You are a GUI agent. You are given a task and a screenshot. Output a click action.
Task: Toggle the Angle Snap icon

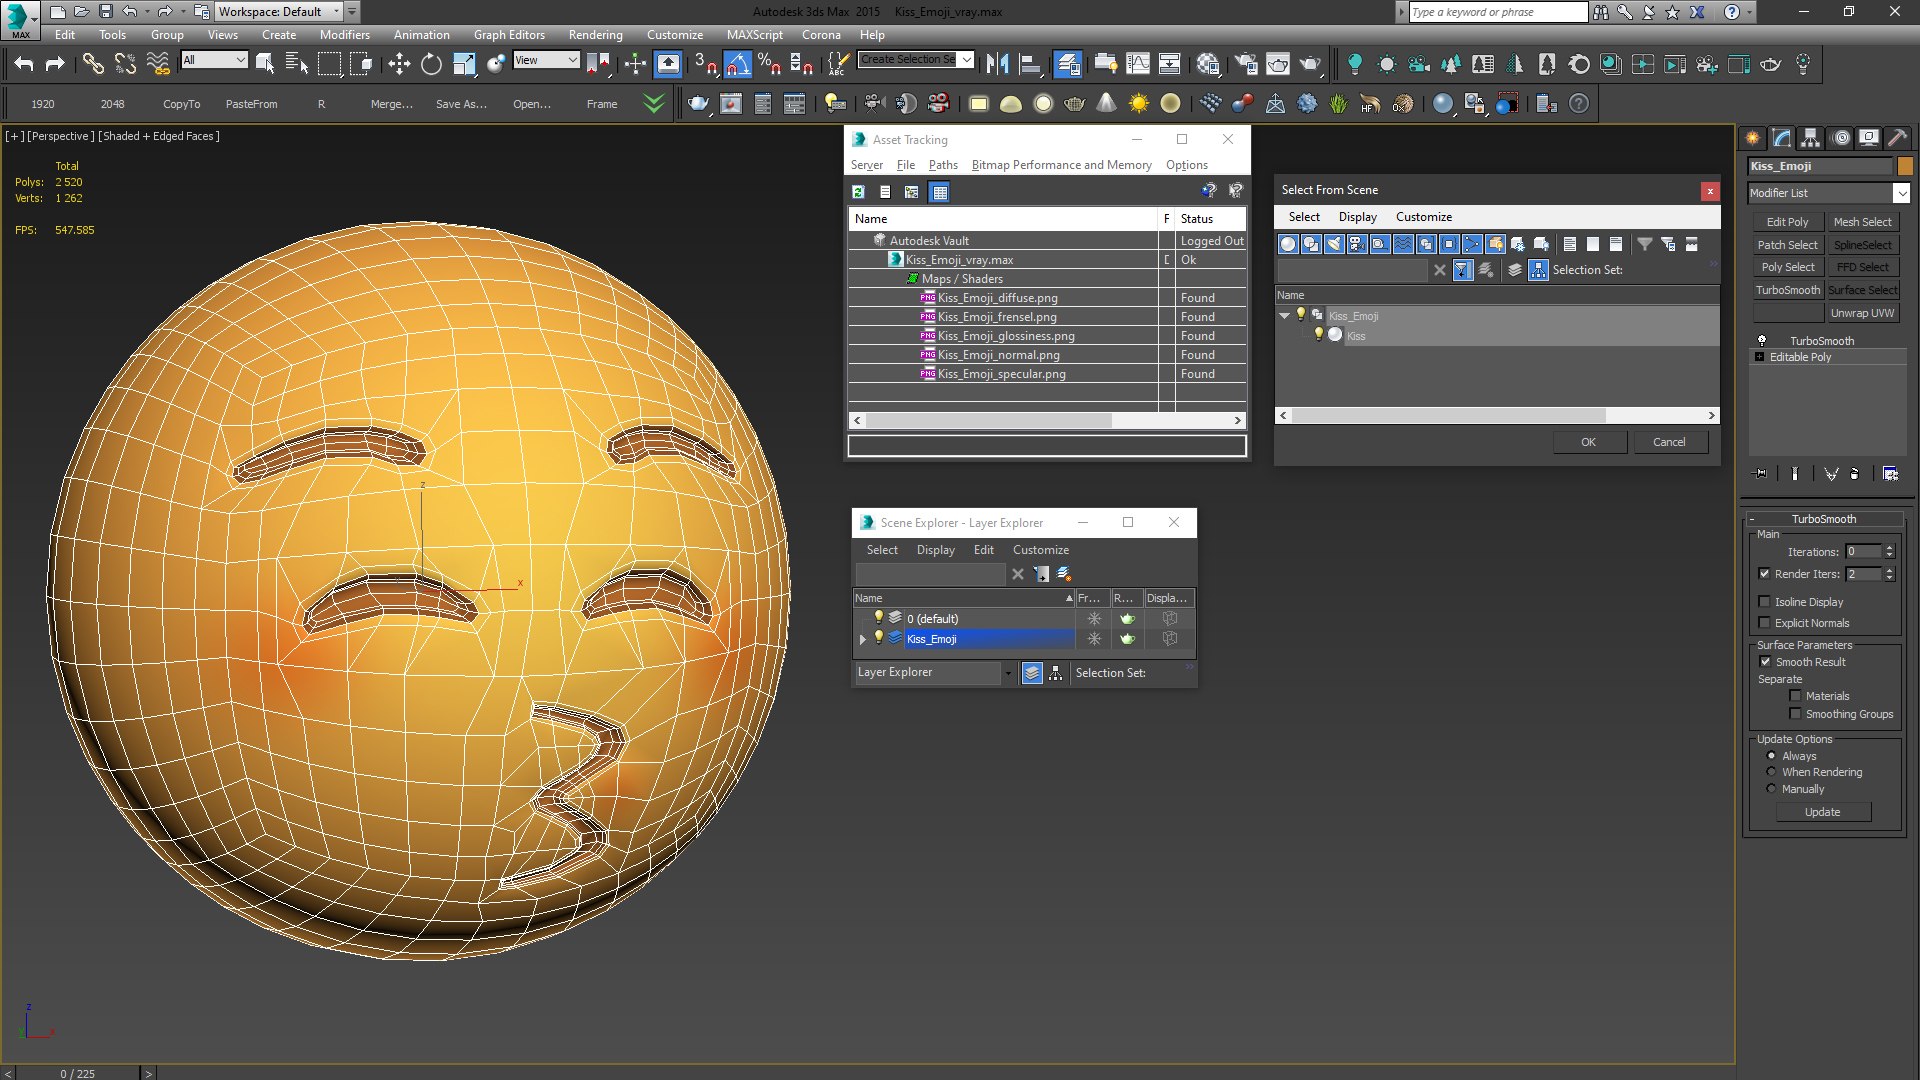pyautogui.click(x=737, y=64)
